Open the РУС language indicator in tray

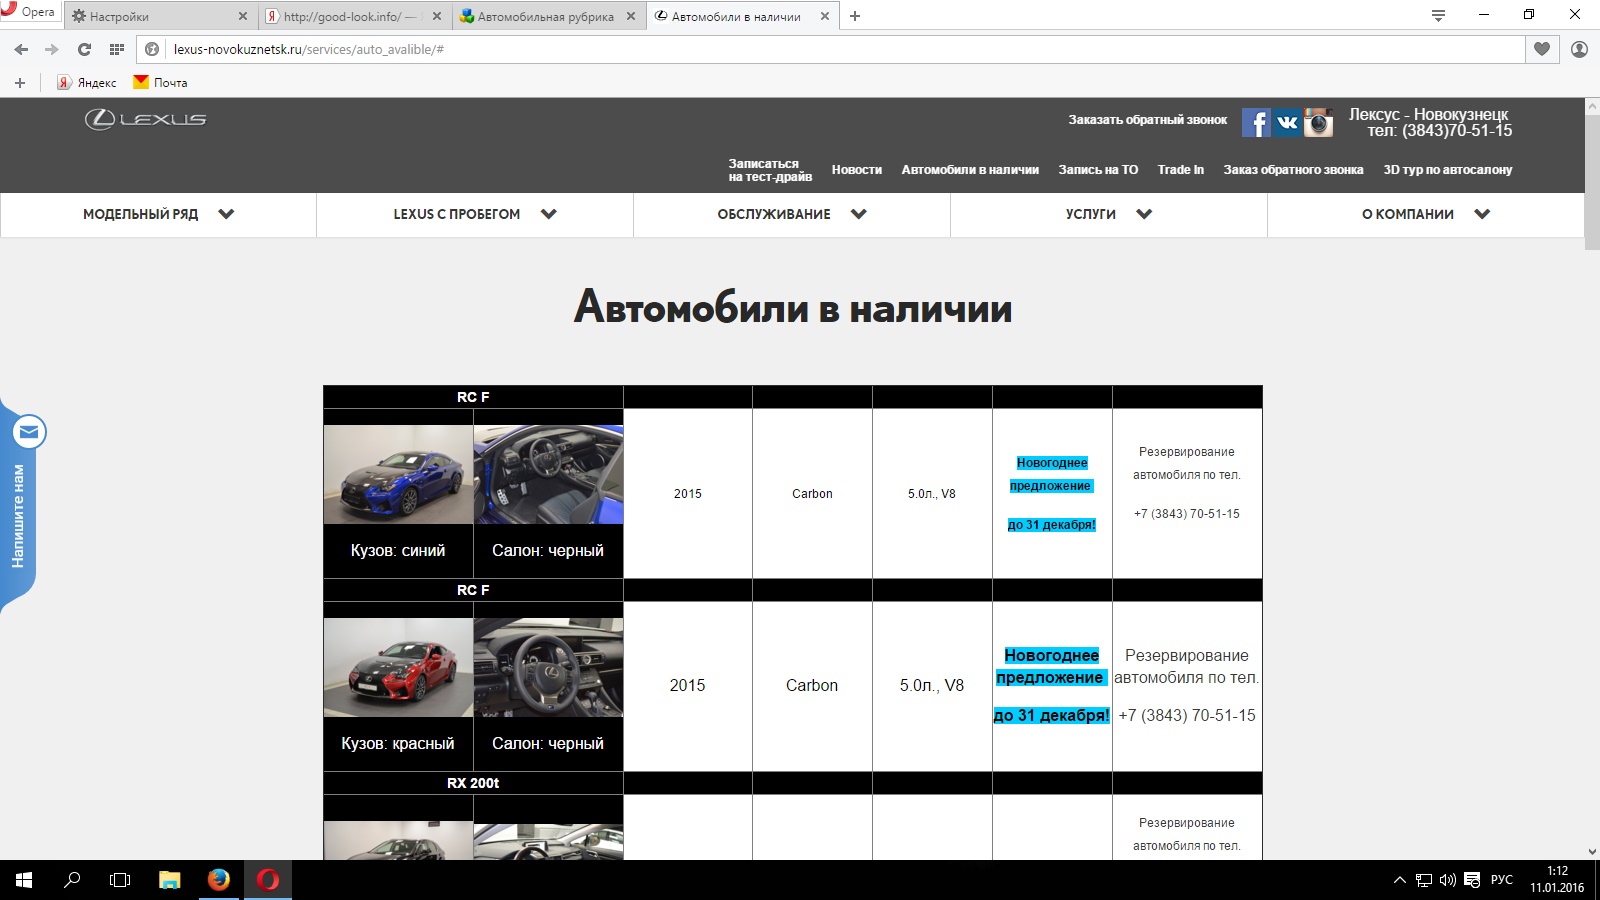tap(1501, 880)
